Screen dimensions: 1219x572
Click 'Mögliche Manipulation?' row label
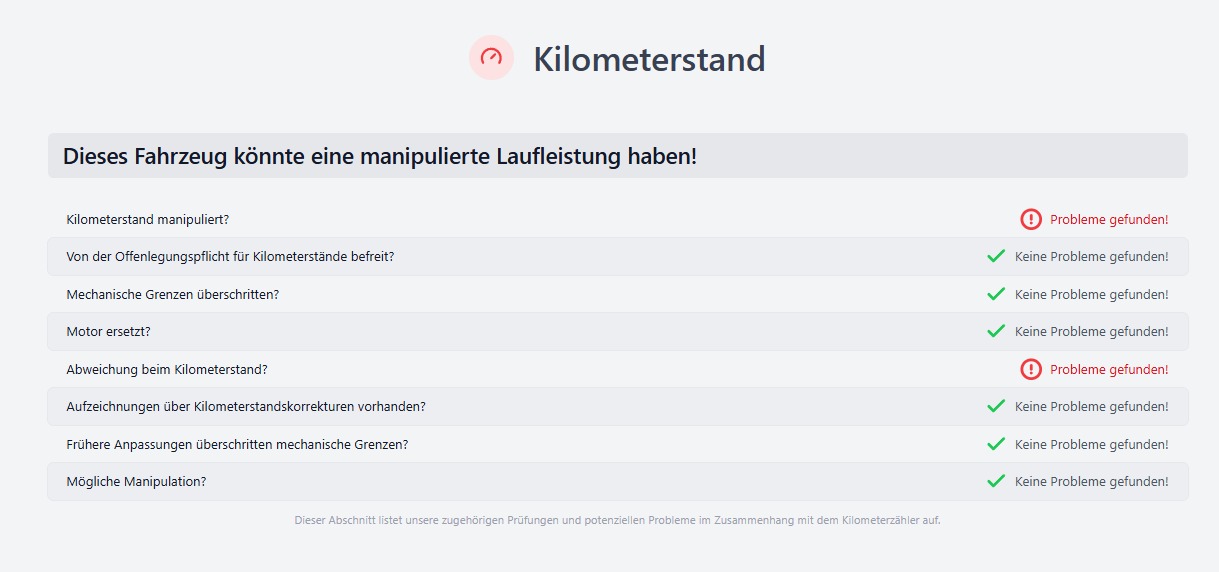pyautogui.click(x=136, y=481)
